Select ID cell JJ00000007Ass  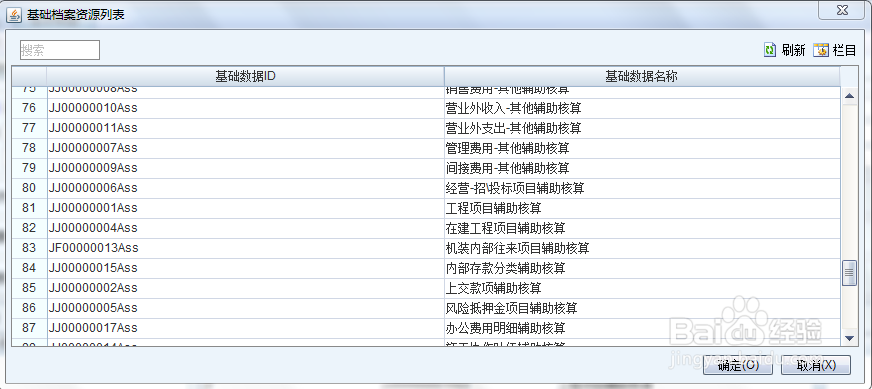(x=245, y=148)
